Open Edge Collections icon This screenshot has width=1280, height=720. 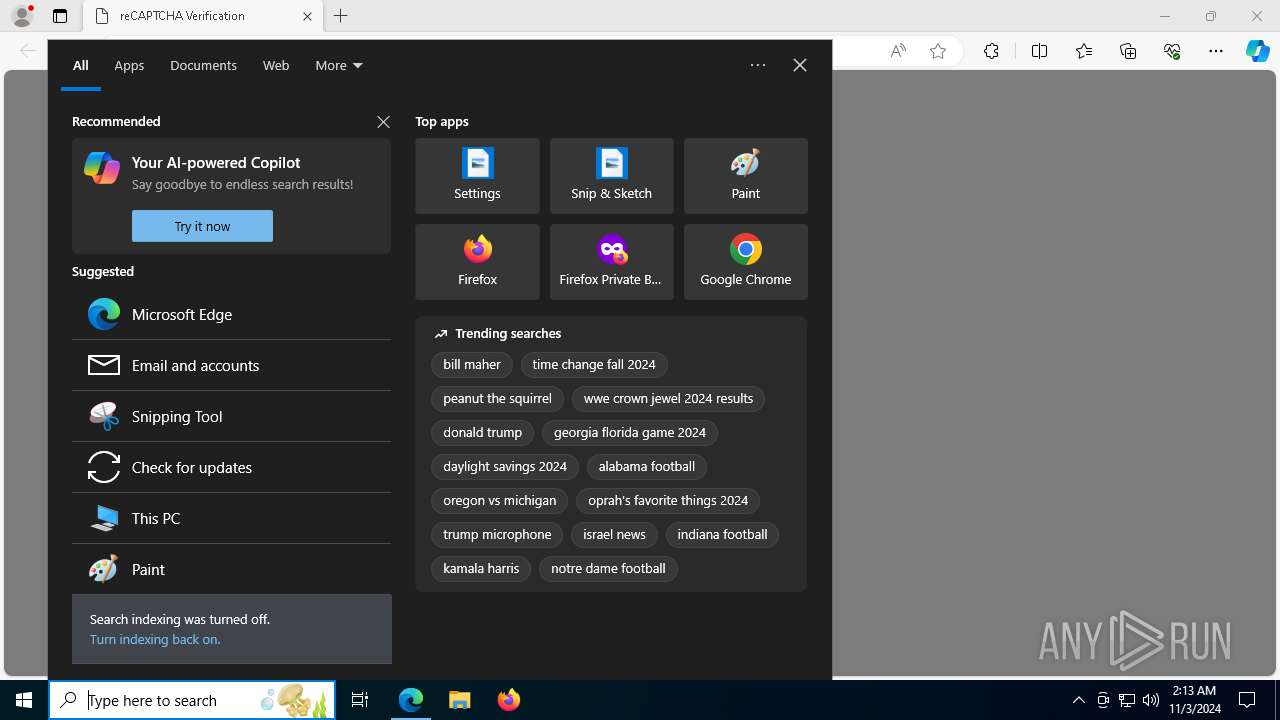tap(1128, 51)
